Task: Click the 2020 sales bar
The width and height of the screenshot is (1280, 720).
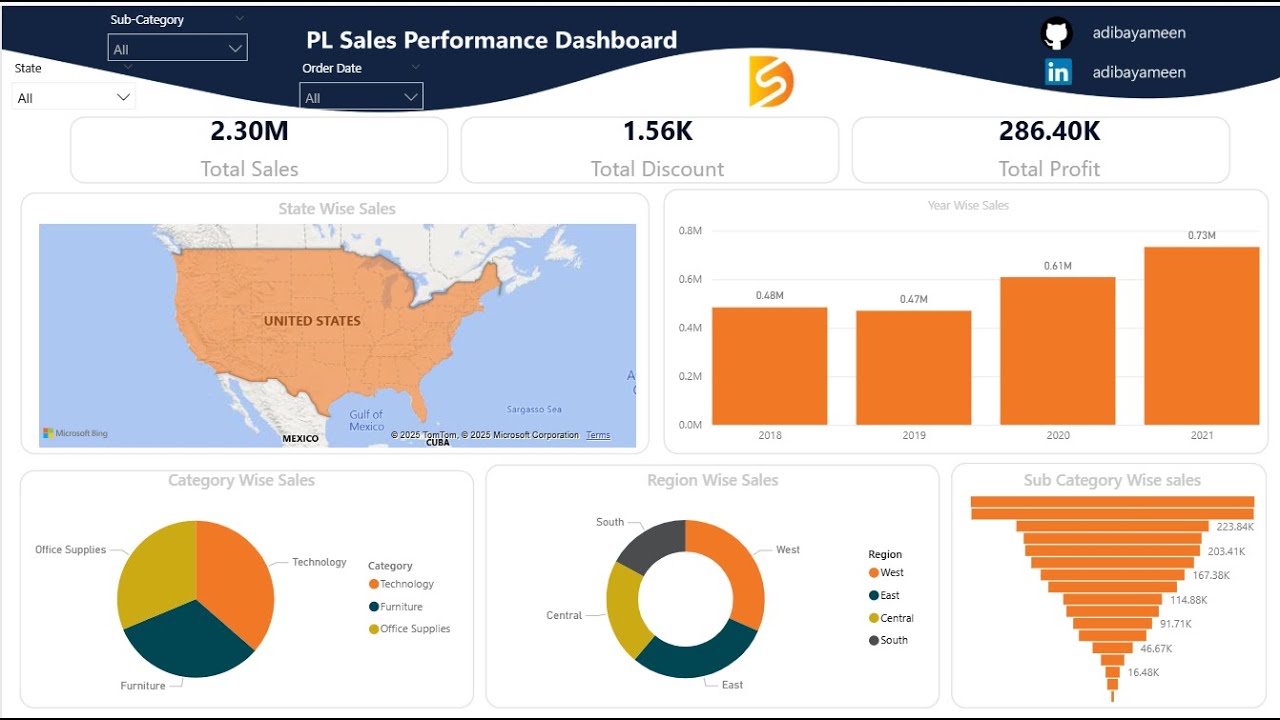Action: (1058, 351)
